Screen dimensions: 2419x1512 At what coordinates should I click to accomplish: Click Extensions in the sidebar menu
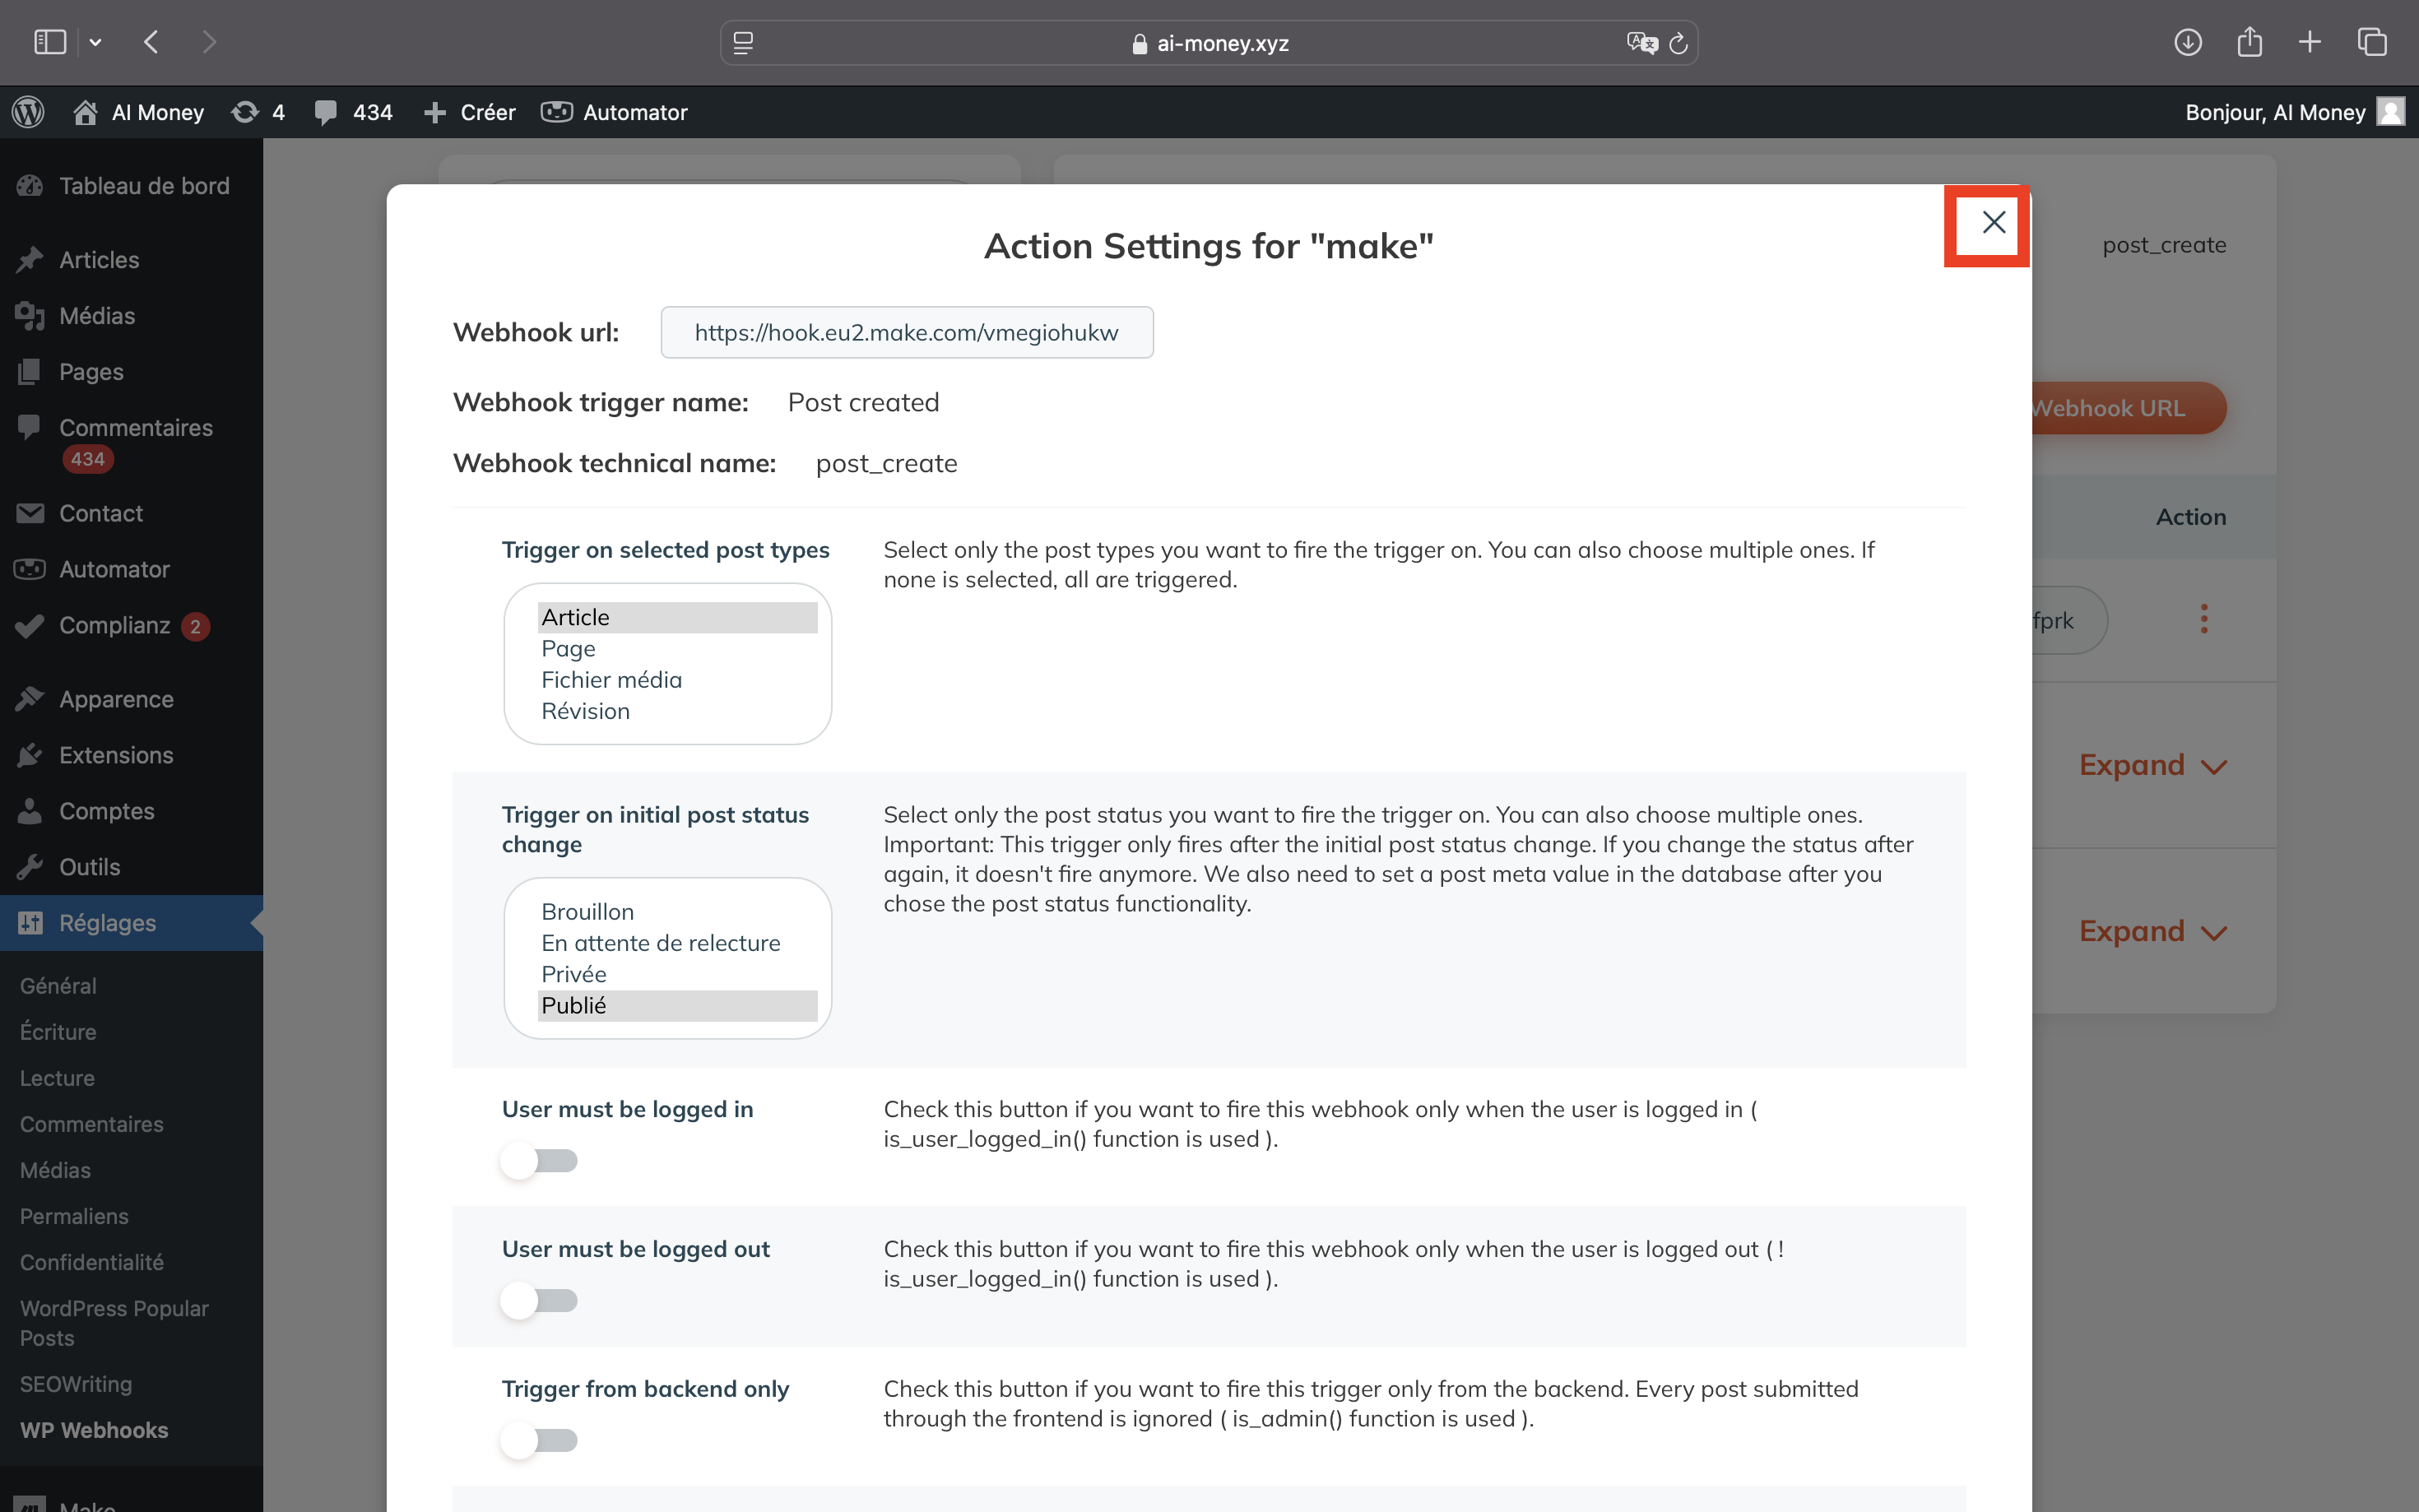tap(117, 754)
